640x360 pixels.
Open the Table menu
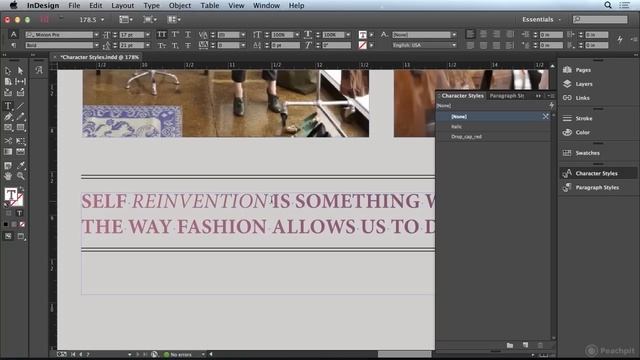point(210,5)
